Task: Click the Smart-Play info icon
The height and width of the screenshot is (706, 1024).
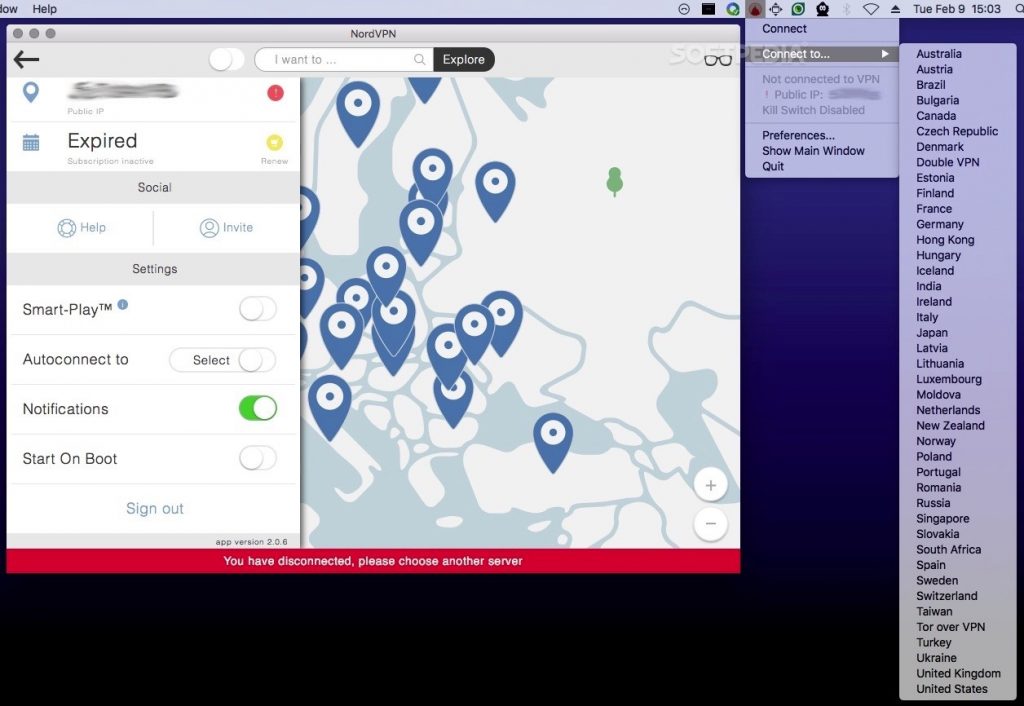Action: [123, 304]
